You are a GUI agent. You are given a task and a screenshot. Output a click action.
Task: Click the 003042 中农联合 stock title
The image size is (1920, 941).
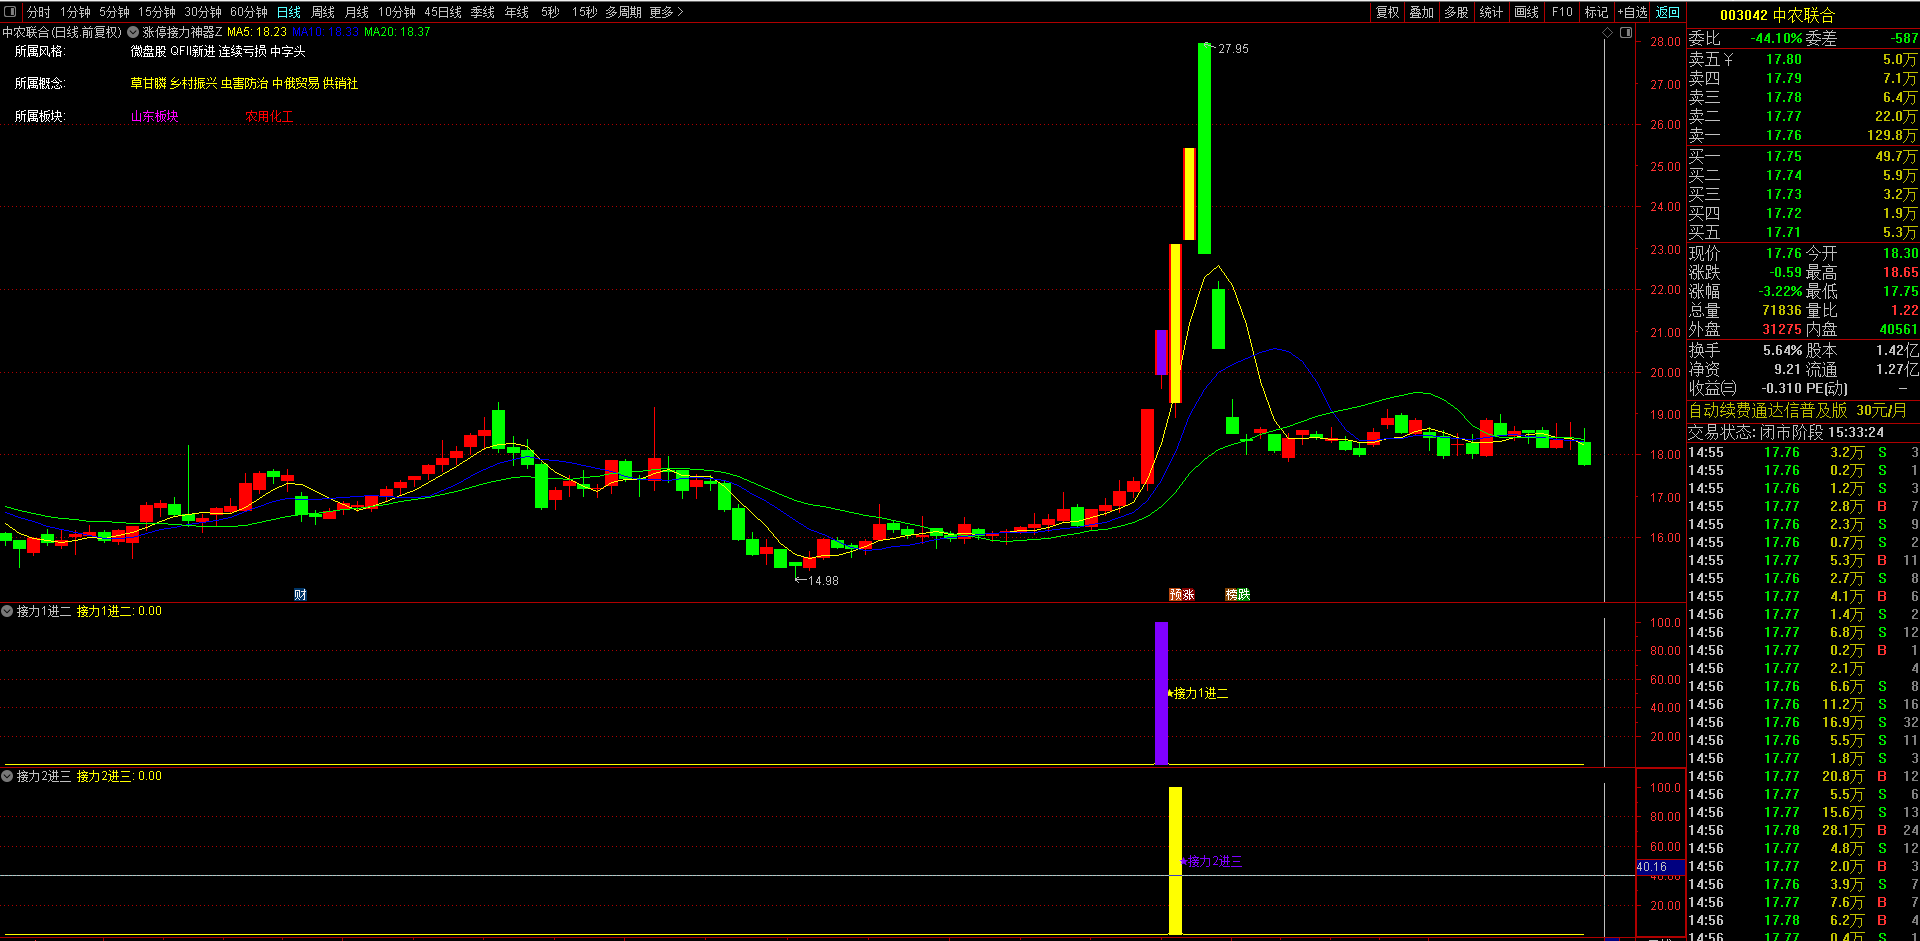[x=1777, y=15]
